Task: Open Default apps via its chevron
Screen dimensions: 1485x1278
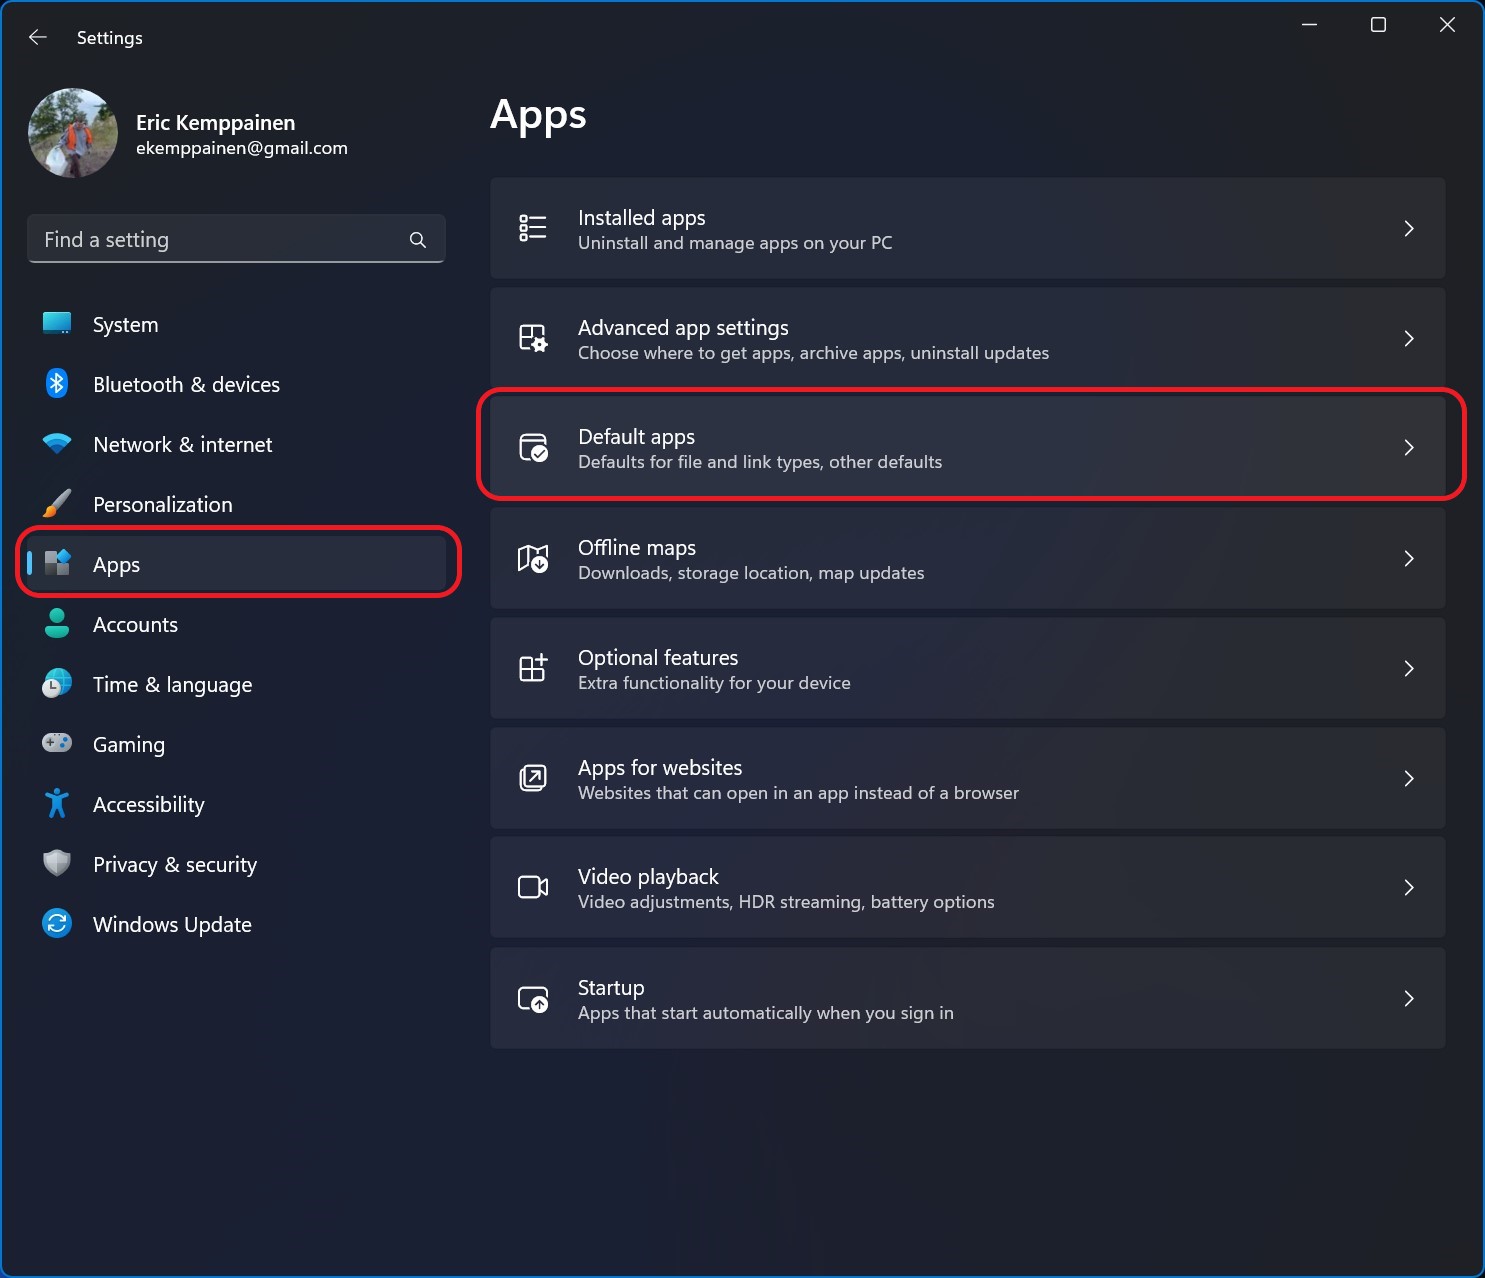Action: point(1409,447)
